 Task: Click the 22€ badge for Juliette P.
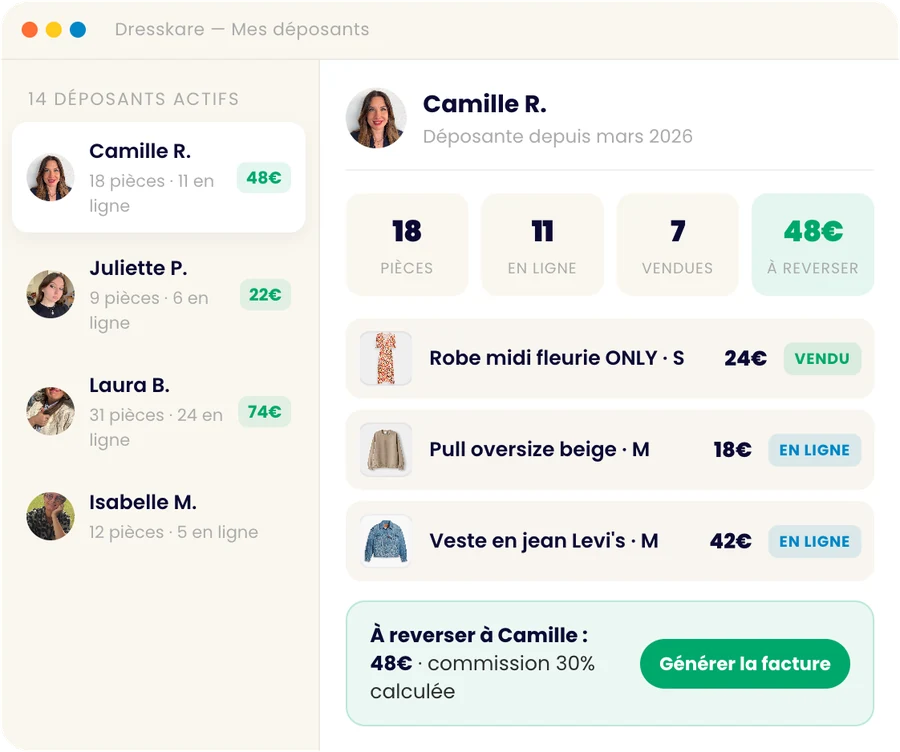[x=265, y=294]
